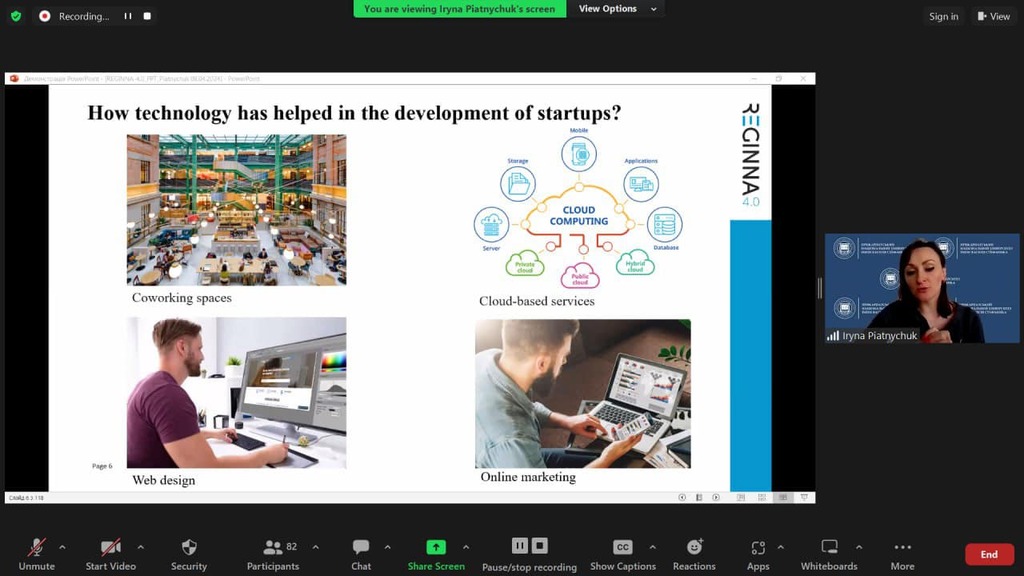The image size is (1024, 576).
Task: Expand video options arrow beside Start Video
Action: point(140,547)
